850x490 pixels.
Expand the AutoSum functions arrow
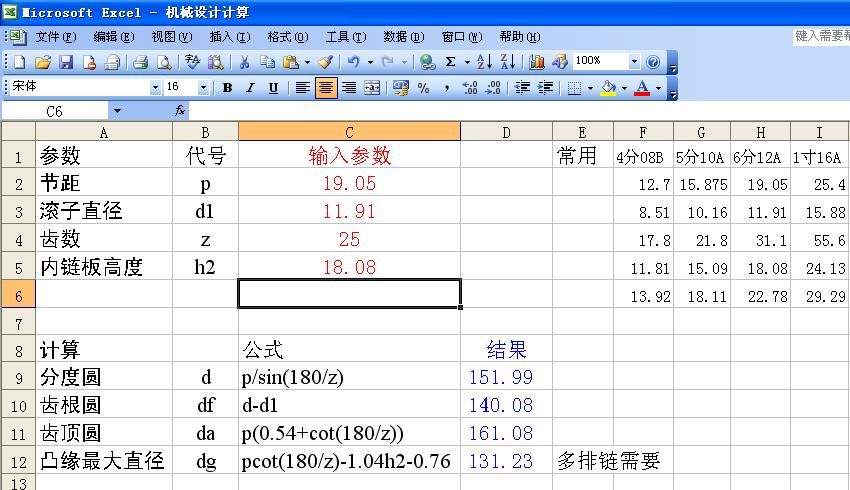click(467, 62)
